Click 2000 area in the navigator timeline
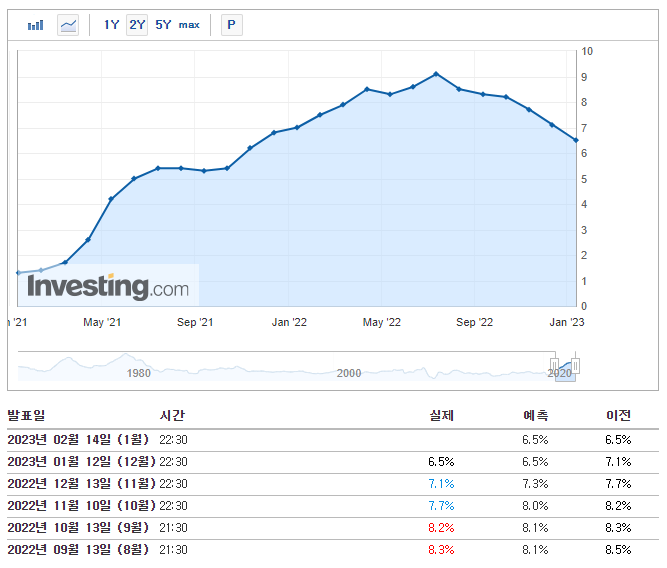The height and width of the screenshot is (568, 667). pos(349,373)
